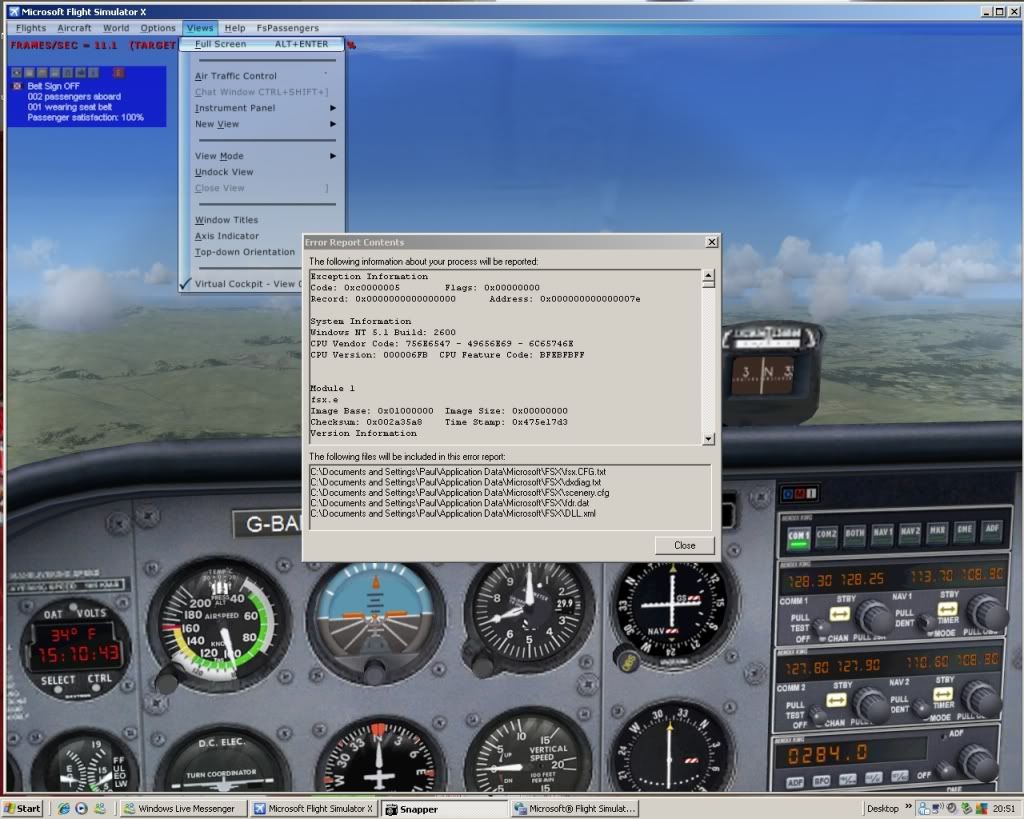Toggle BOTH audio selector button
Image resolution: width=1024 pixels, height=819 pixels.
[855, 534]
